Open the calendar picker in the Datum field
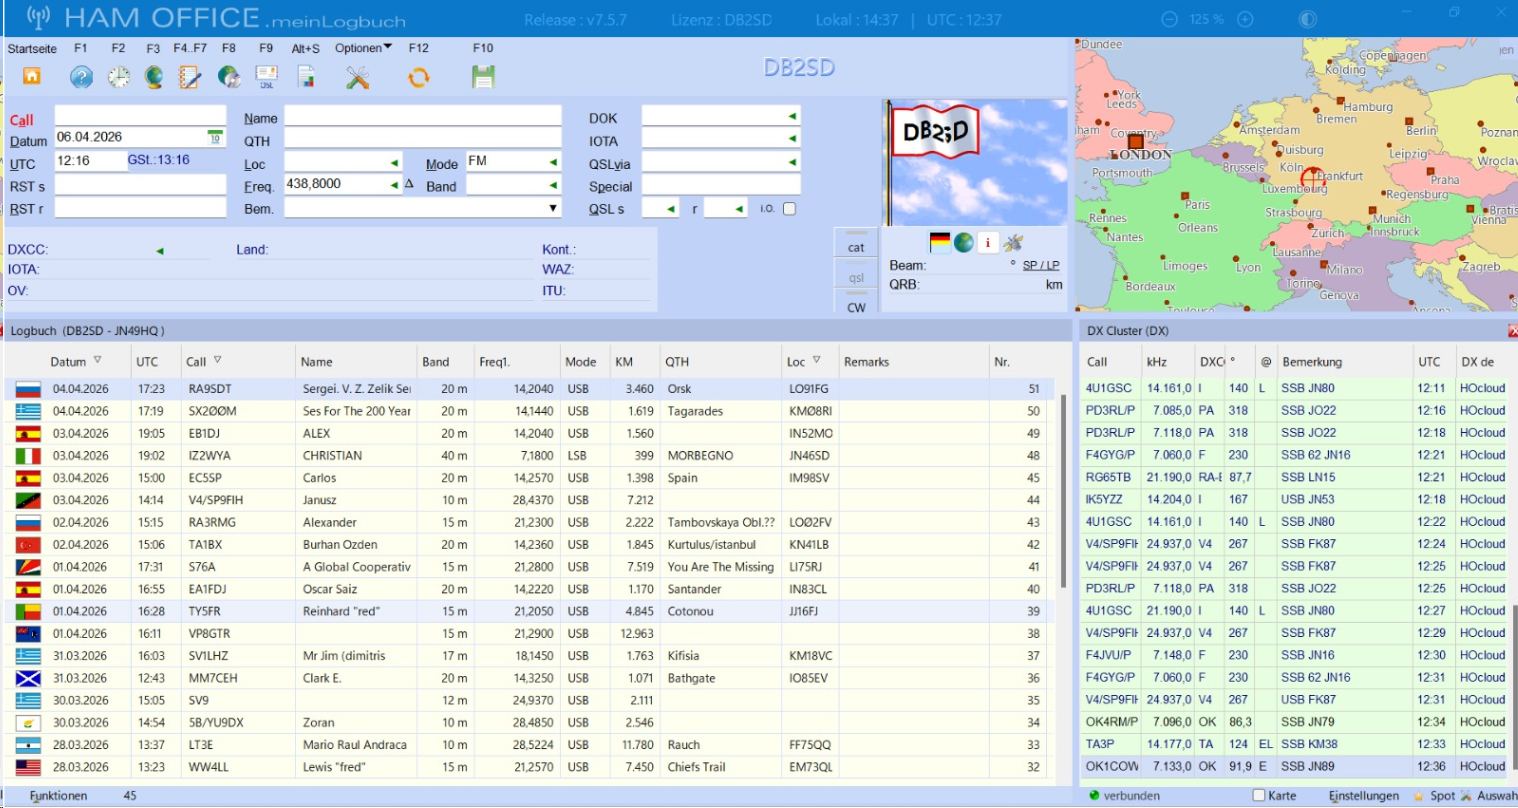The image size is (1518, 808). (x=215, y=137)
